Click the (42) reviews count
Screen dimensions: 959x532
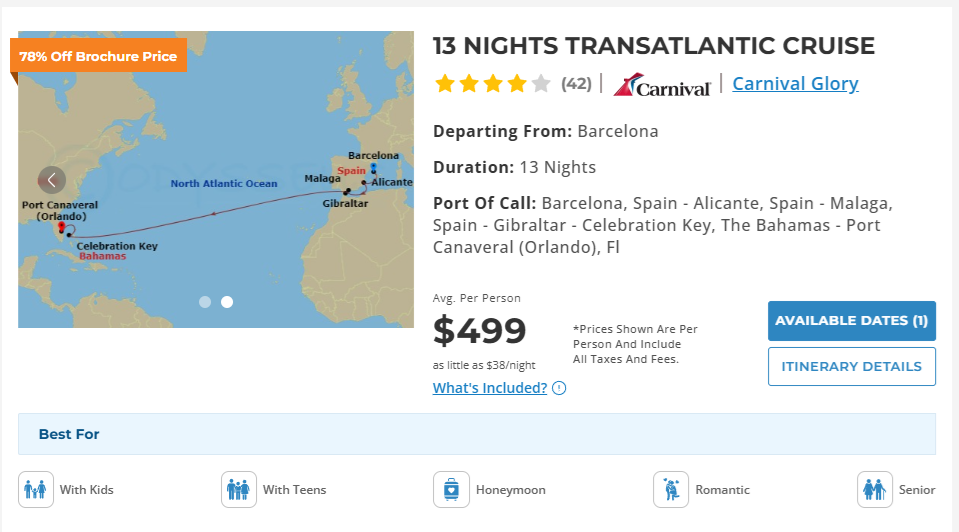(576, 84)
